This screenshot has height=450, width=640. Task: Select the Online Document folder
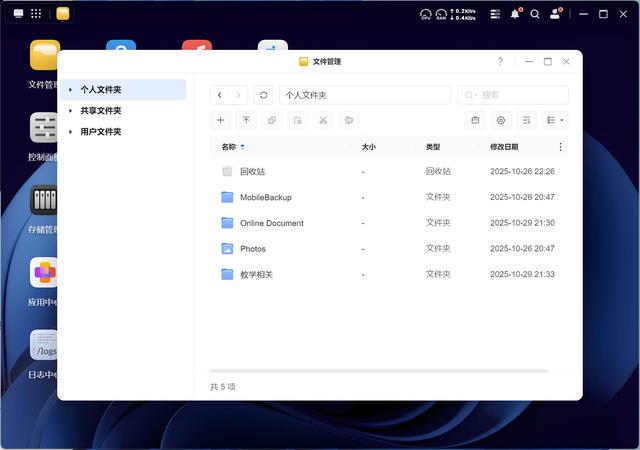pos(389,223)
